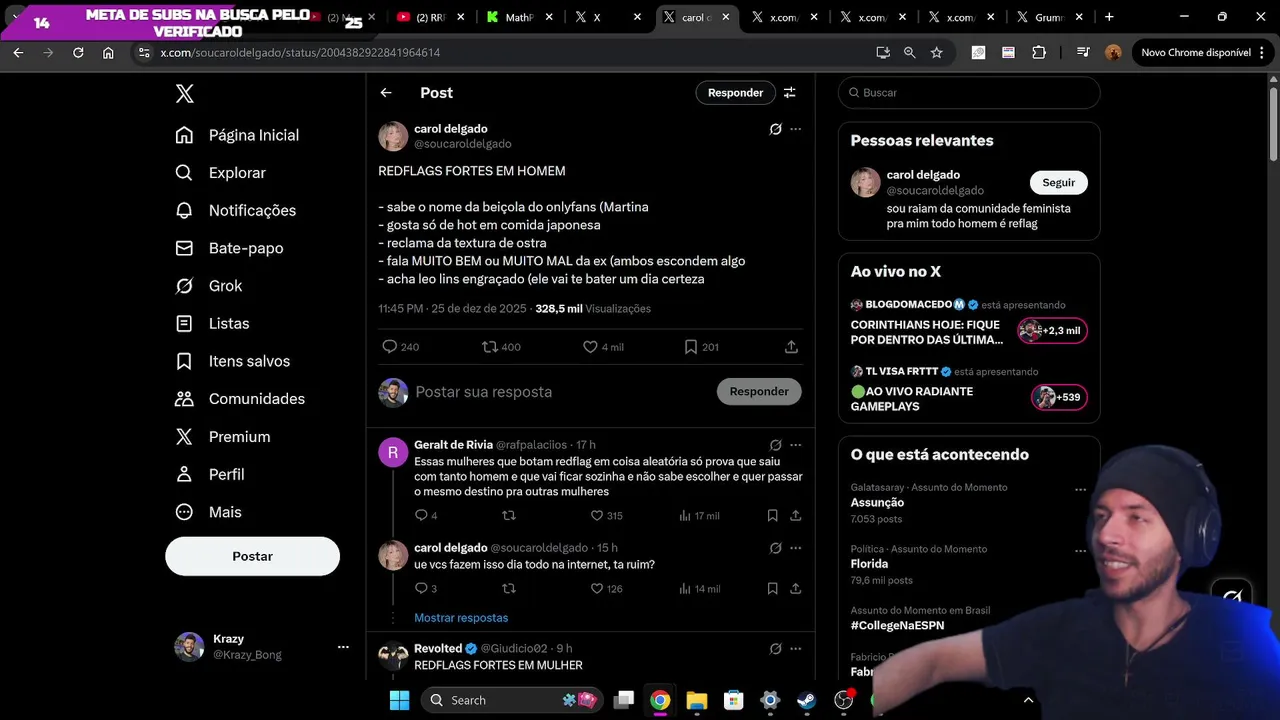Open Itens salvos bookmarks
Viewport: 1280px width, 720px height.
pos(232,361)
